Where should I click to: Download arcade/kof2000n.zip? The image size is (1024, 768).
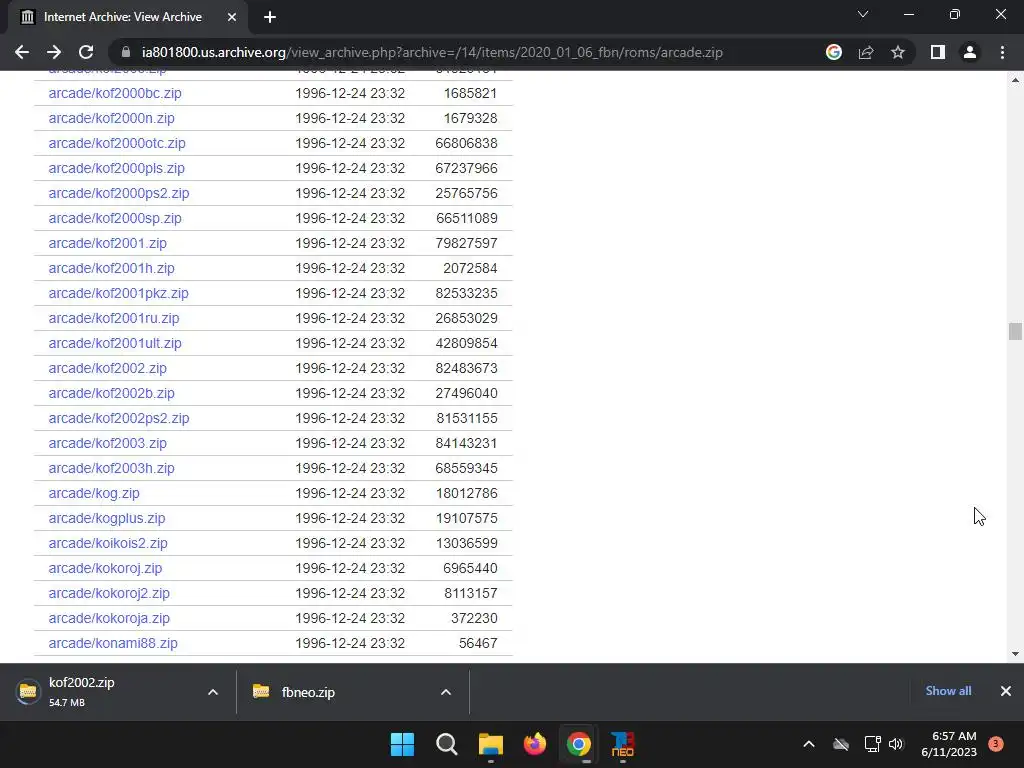(x=112, y=118)
